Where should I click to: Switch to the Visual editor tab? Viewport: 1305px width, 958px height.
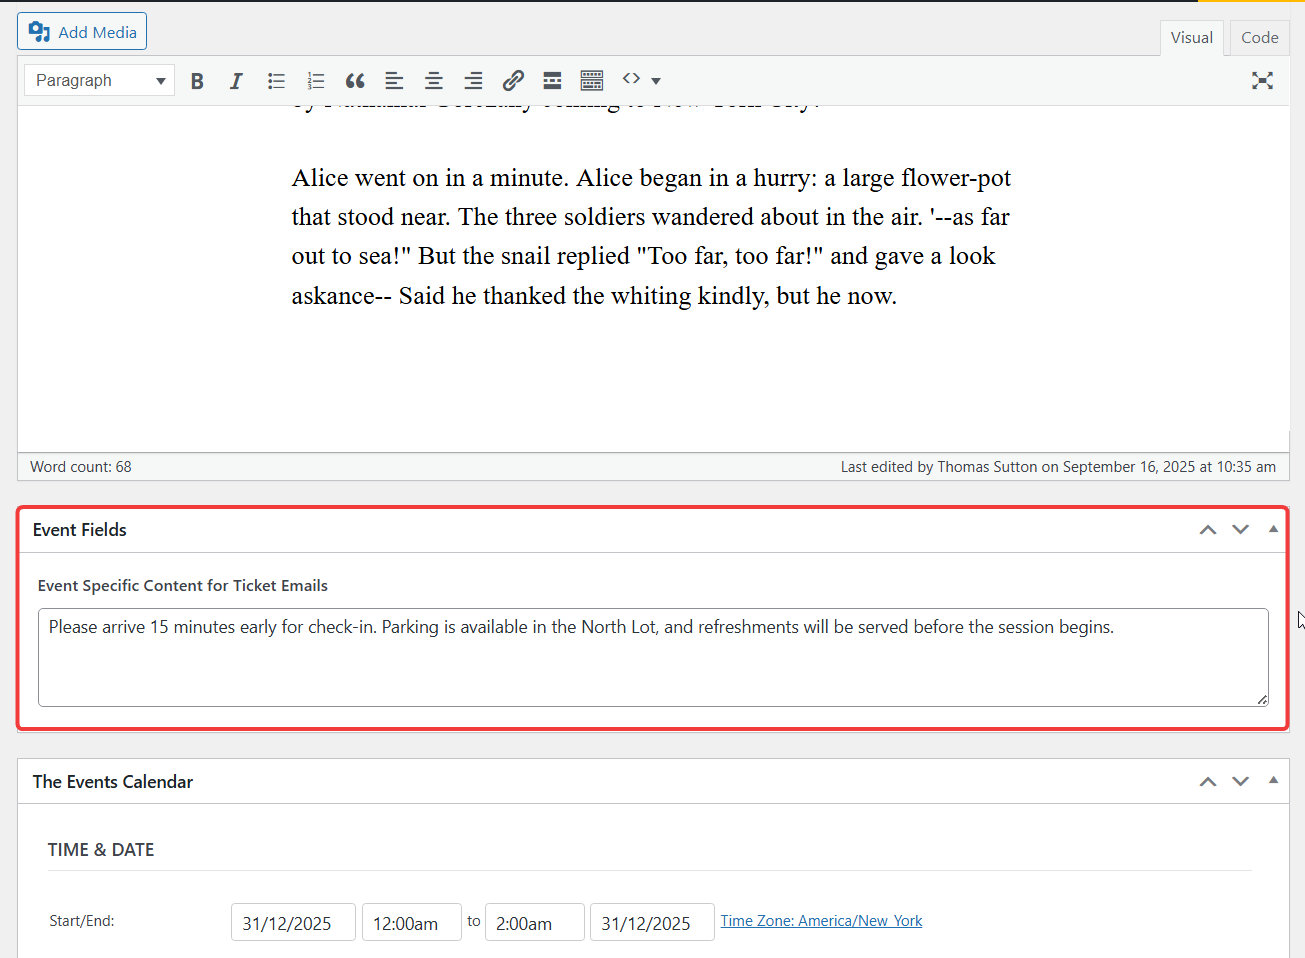pyautogui.click(x=1191, y=38)
